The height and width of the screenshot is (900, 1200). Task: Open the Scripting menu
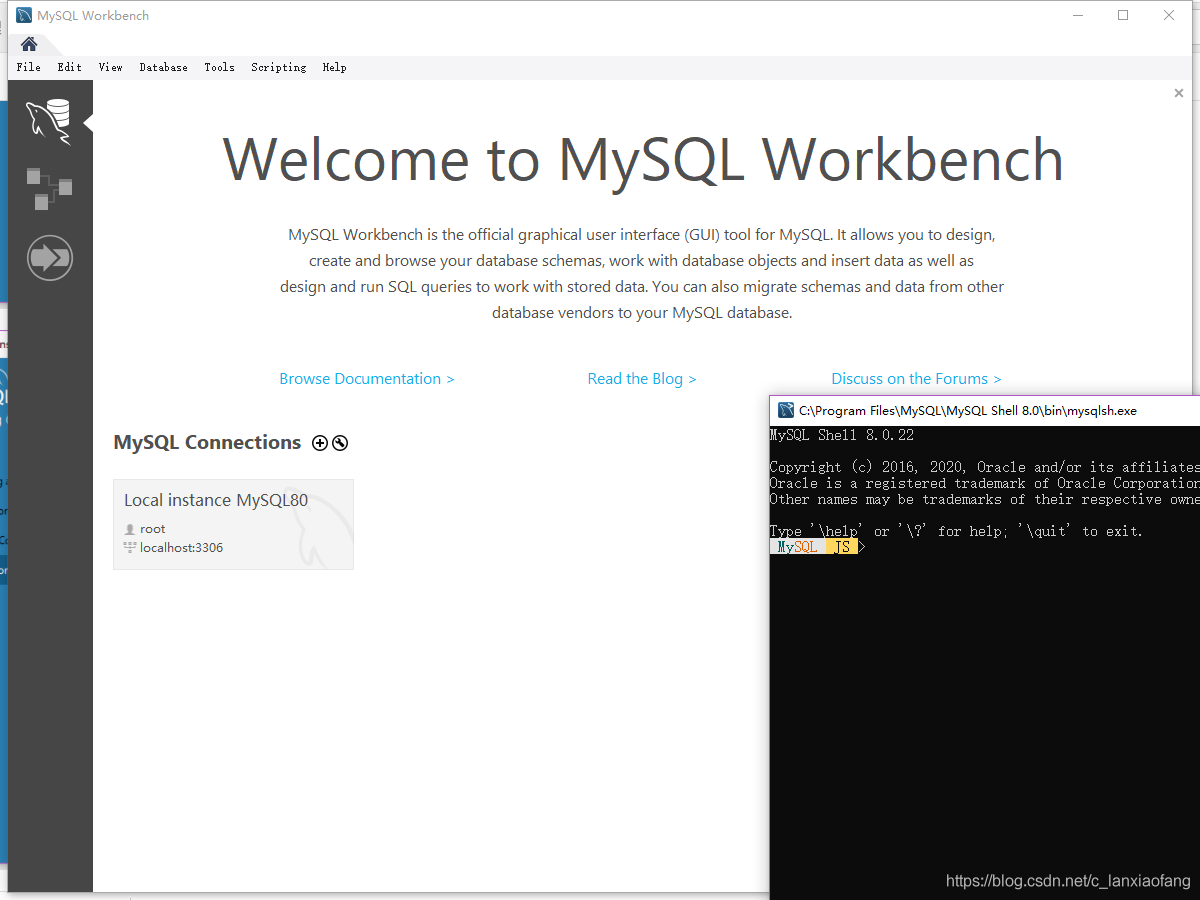pyautogui.click(x=278, y=67)
